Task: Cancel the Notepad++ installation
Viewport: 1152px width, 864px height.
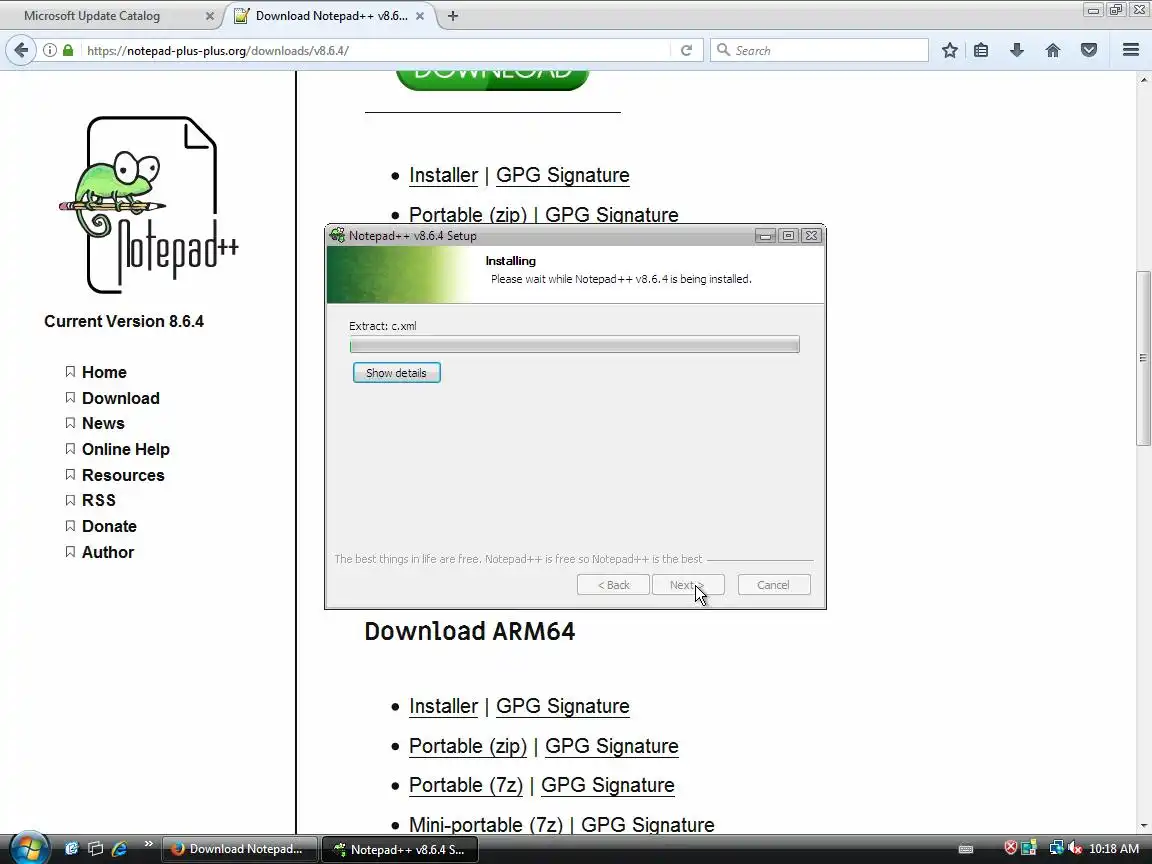Action: pos(774,585)
